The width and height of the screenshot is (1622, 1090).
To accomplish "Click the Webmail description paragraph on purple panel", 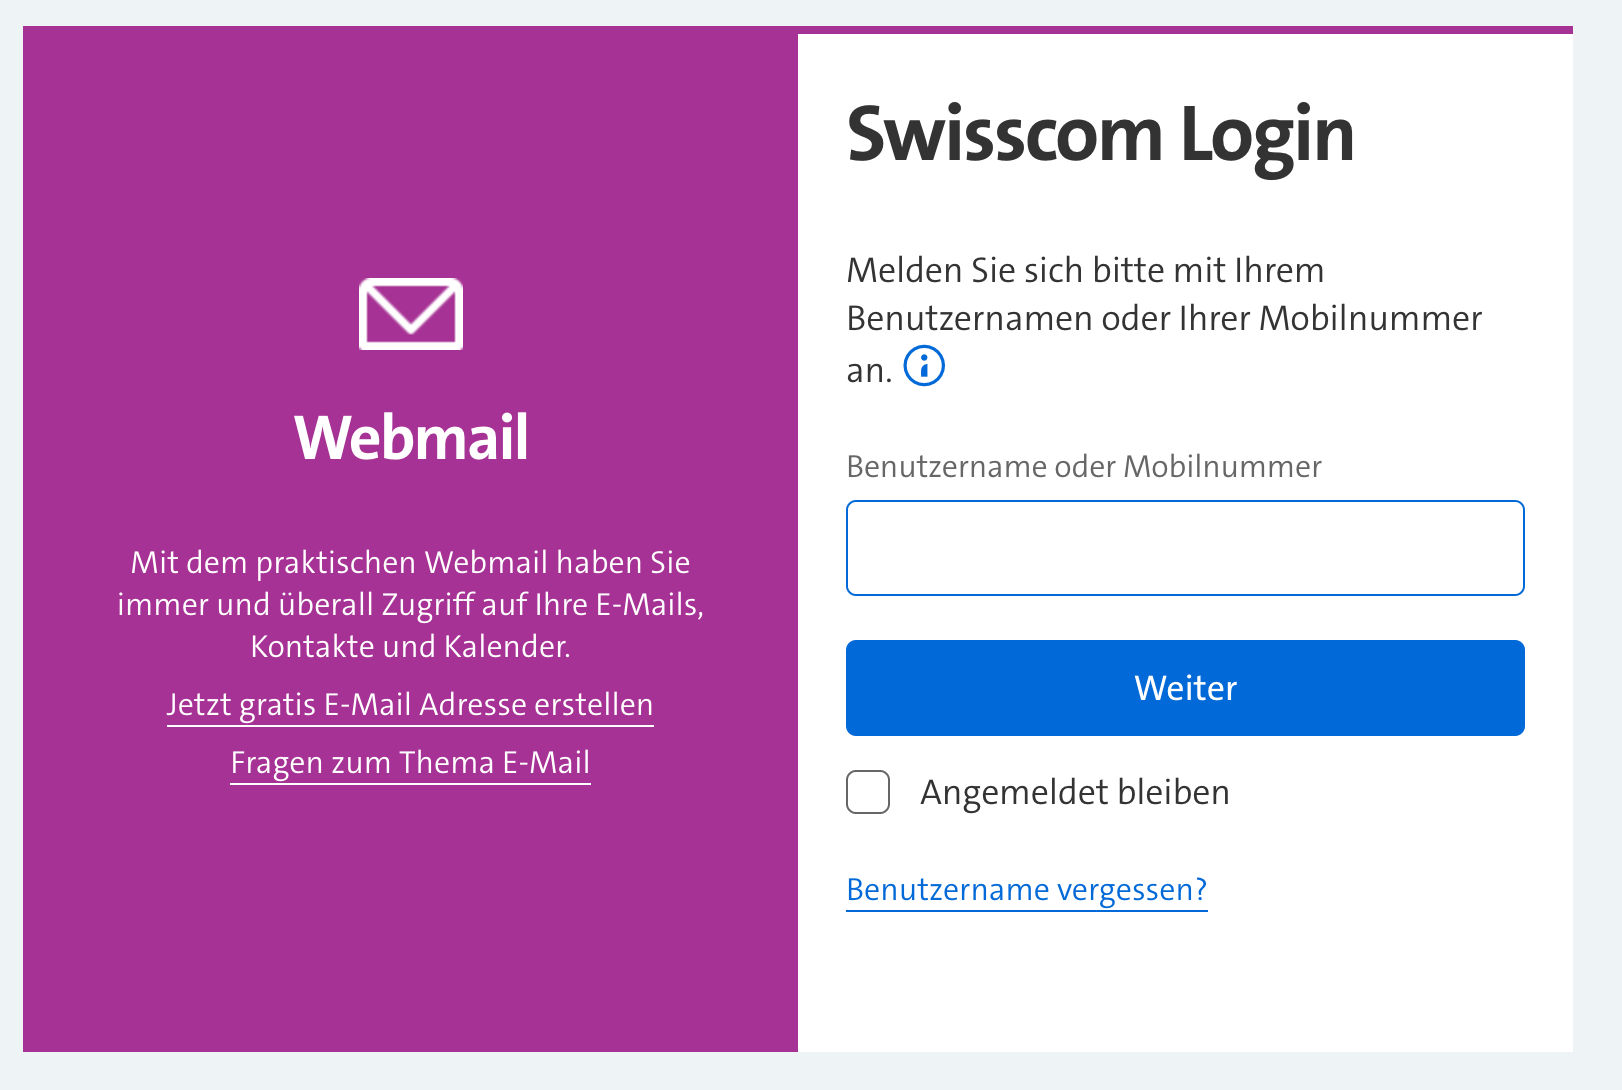I will pyautogui.click(x=410, y=604).
